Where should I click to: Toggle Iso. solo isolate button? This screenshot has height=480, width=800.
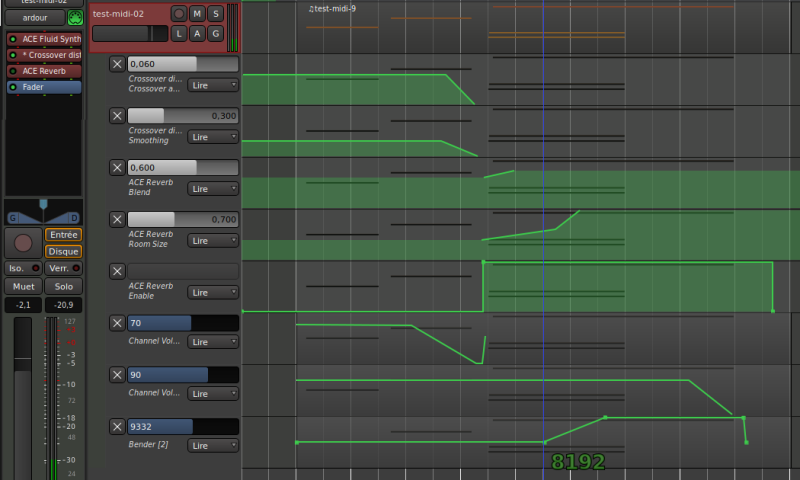point(23,268)
